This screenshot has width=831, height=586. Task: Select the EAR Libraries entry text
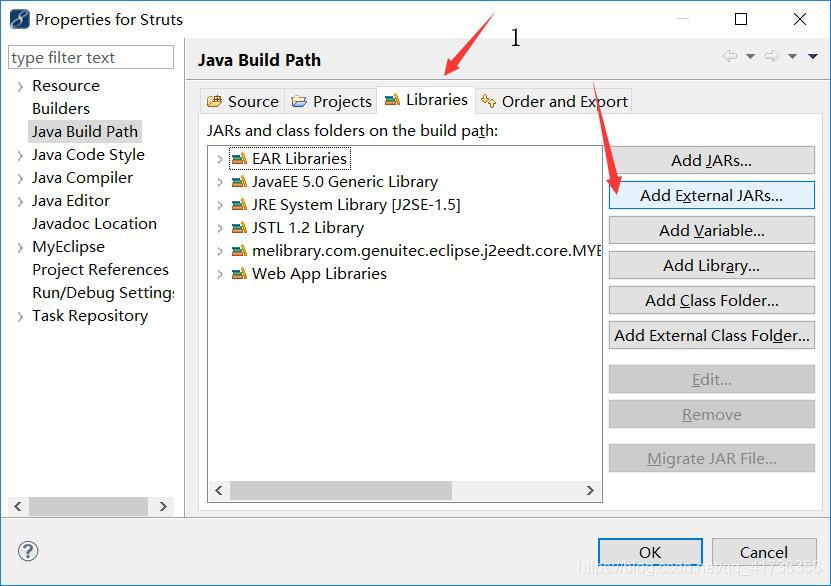click(x=299, y=158)
